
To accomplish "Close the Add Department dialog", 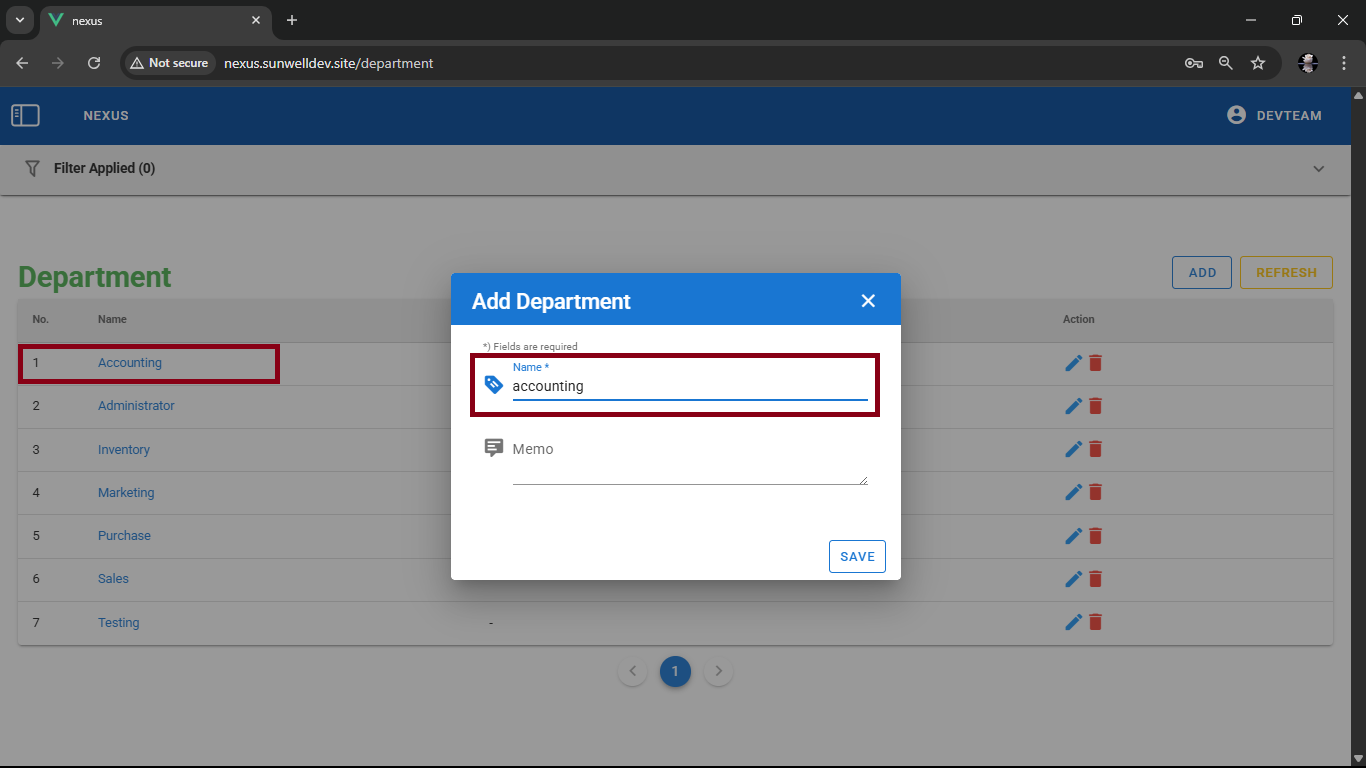I will 868,301.
